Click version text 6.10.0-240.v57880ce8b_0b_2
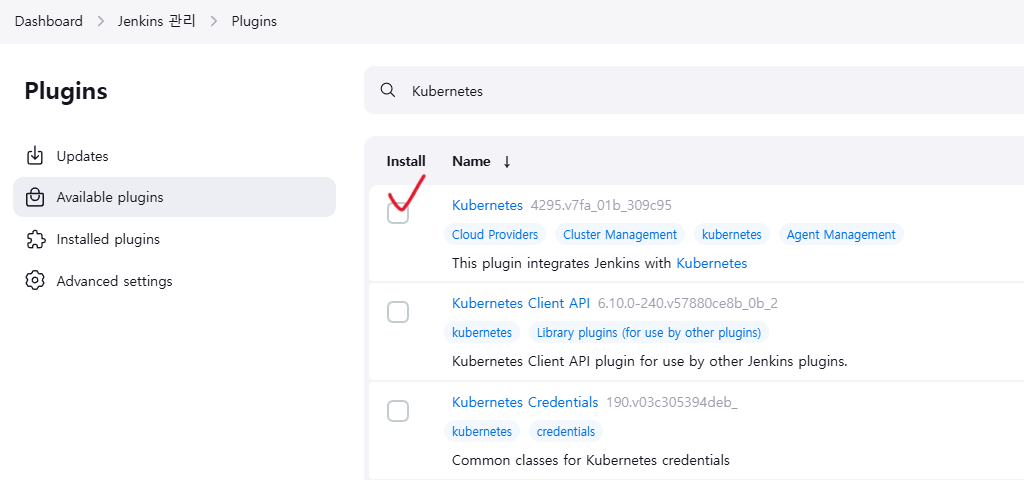The height and width of the screenshot is (480, 1024). click(x=688, y=304)
